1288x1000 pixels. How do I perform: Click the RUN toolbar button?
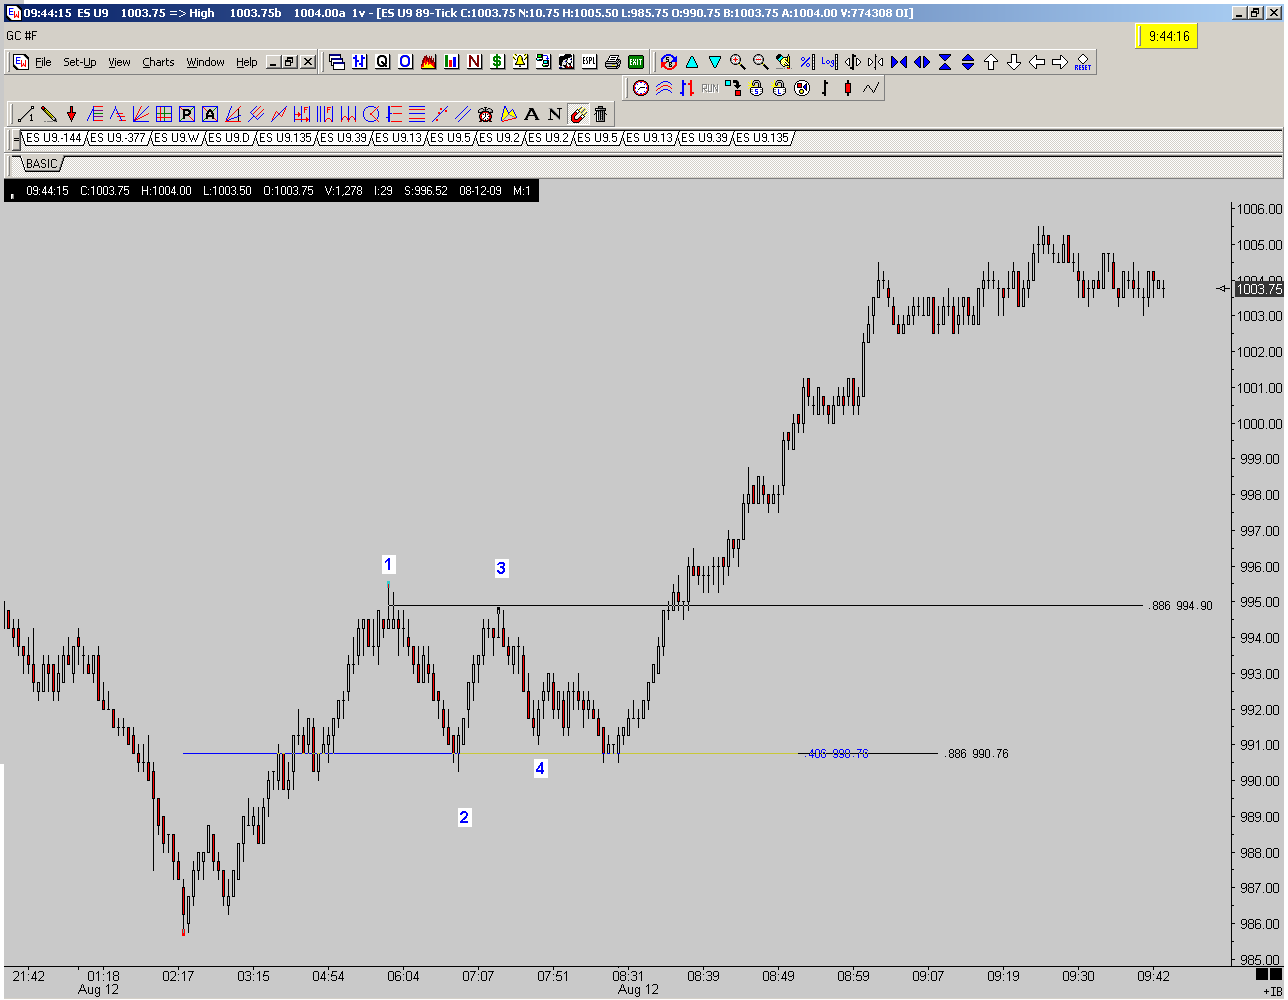(710, 88)
